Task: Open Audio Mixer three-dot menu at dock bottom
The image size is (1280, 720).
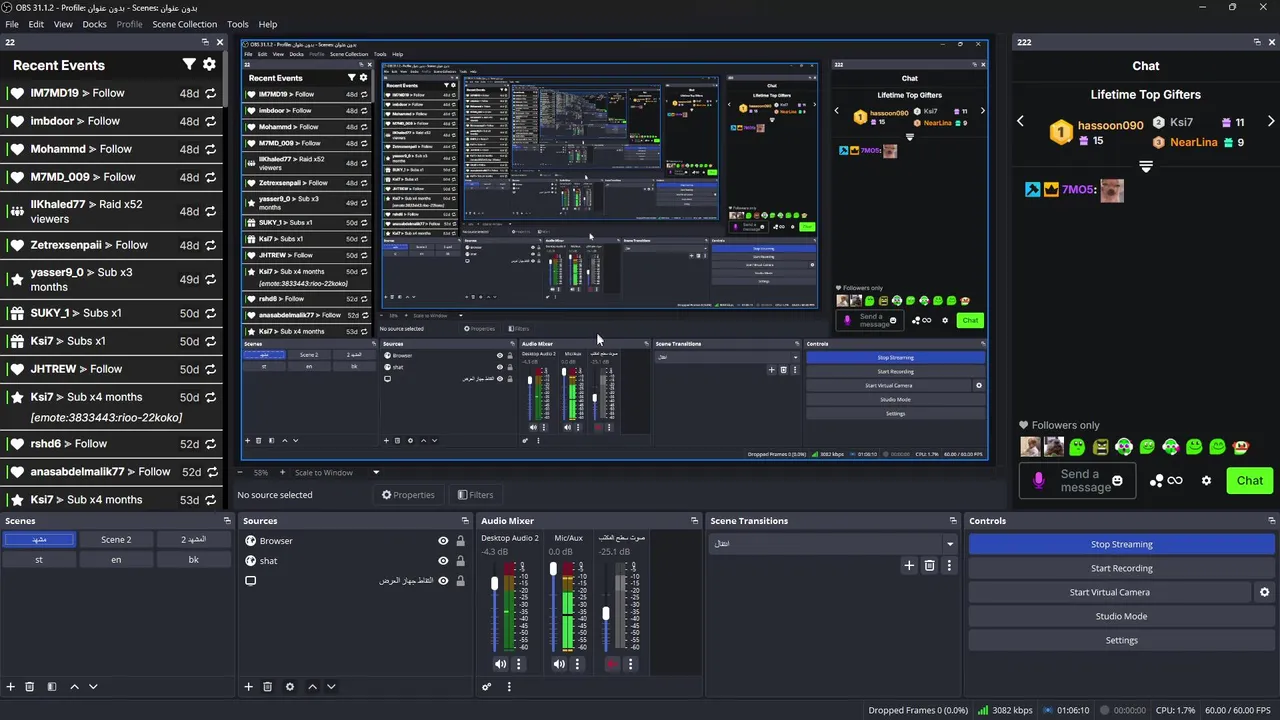Action: [509, 687]
